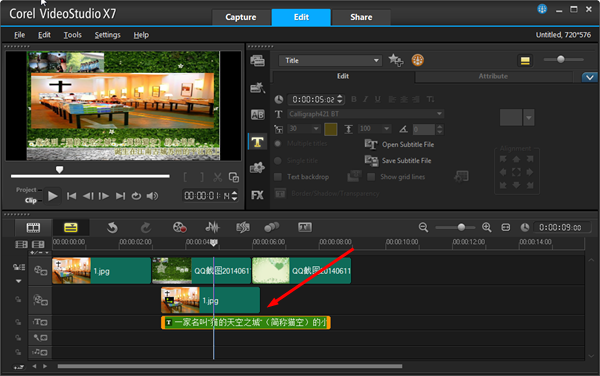Image resolution: width=600 pixels, height=376 pixels.
Task: Fit project in timeline window icon
Action: 505,227
